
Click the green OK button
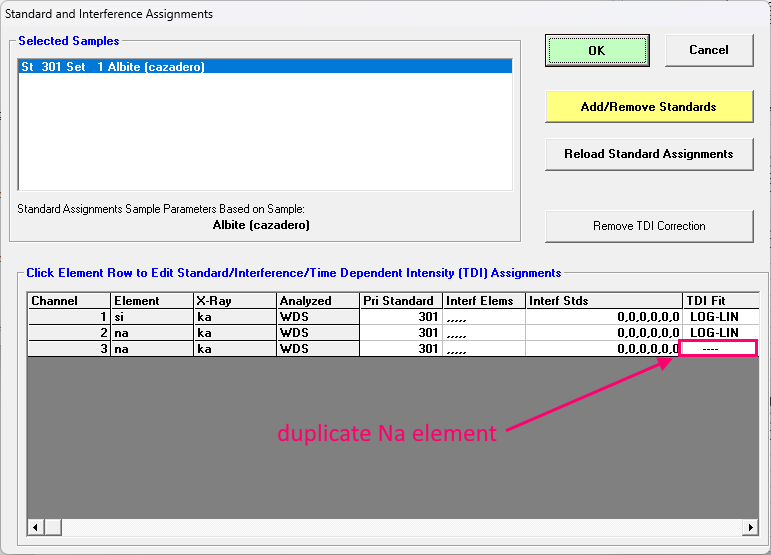point(596,50)
